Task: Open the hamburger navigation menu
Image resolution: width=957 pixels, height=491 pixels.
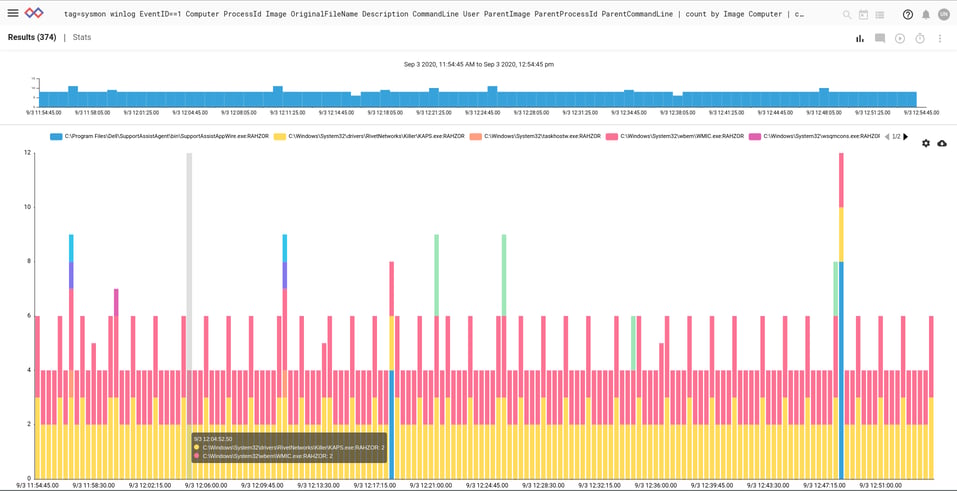Action: [x=14, y=14]
